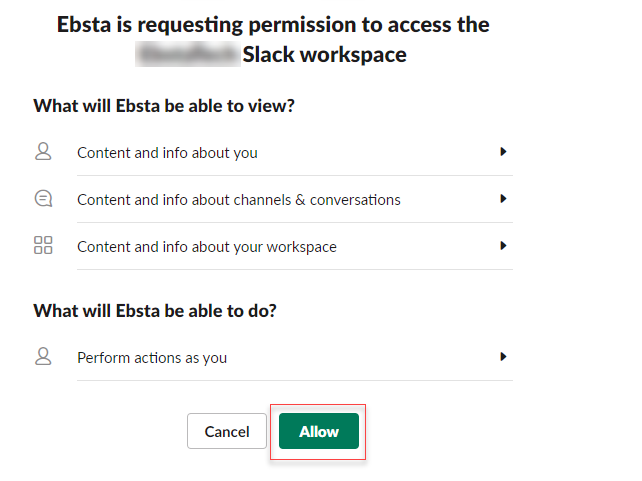642x481 pixels.
Task: Click the person icon beside 'Perform actions as you'
Action: pos(42,356)
